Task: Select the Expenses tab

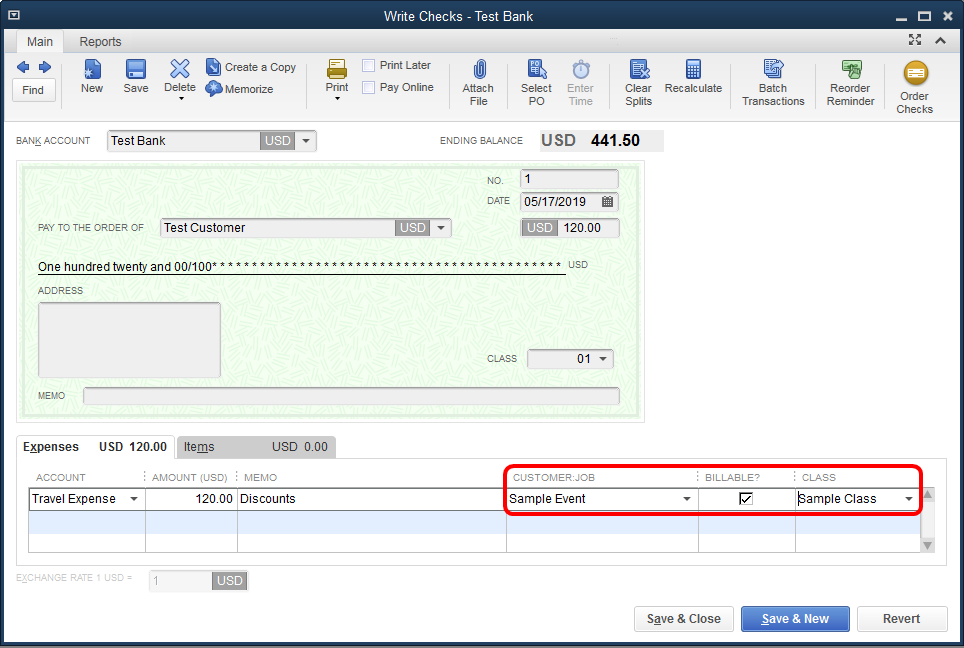Action: pos(95,446)
